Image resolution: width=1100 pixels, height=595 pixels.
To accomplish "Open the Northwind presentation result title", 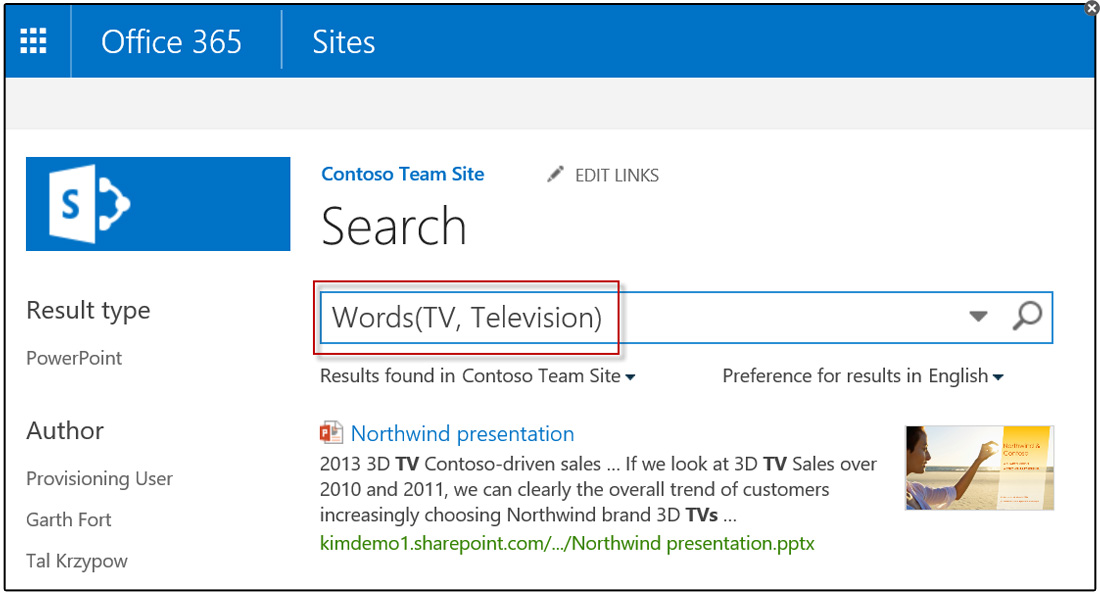I will click(462, 434).
